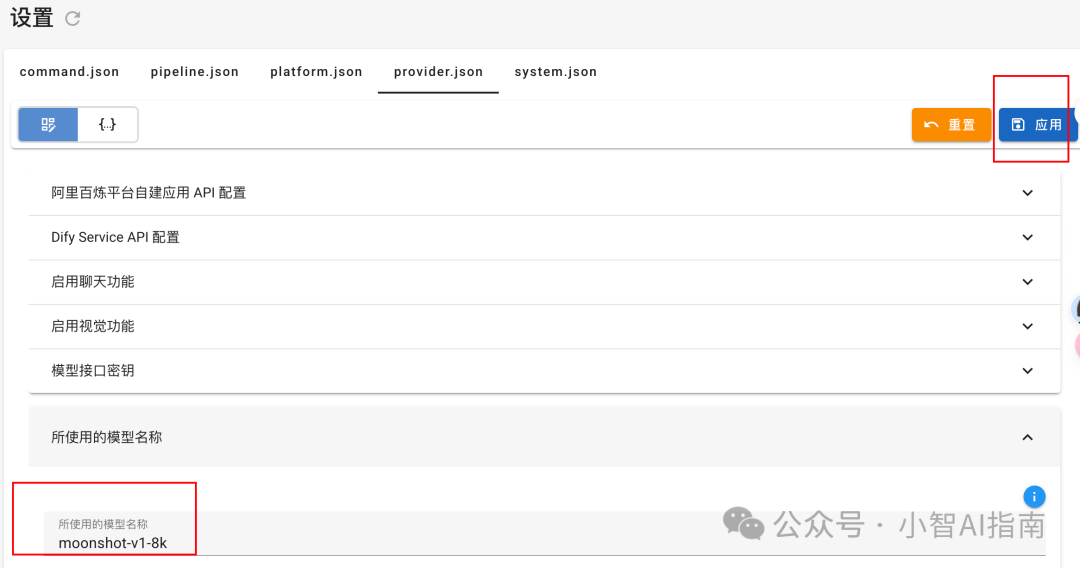This screenshot has height=568, width=1080.
Task: Expand the 启用视觉功能 section
Action: coord(1027,326)
